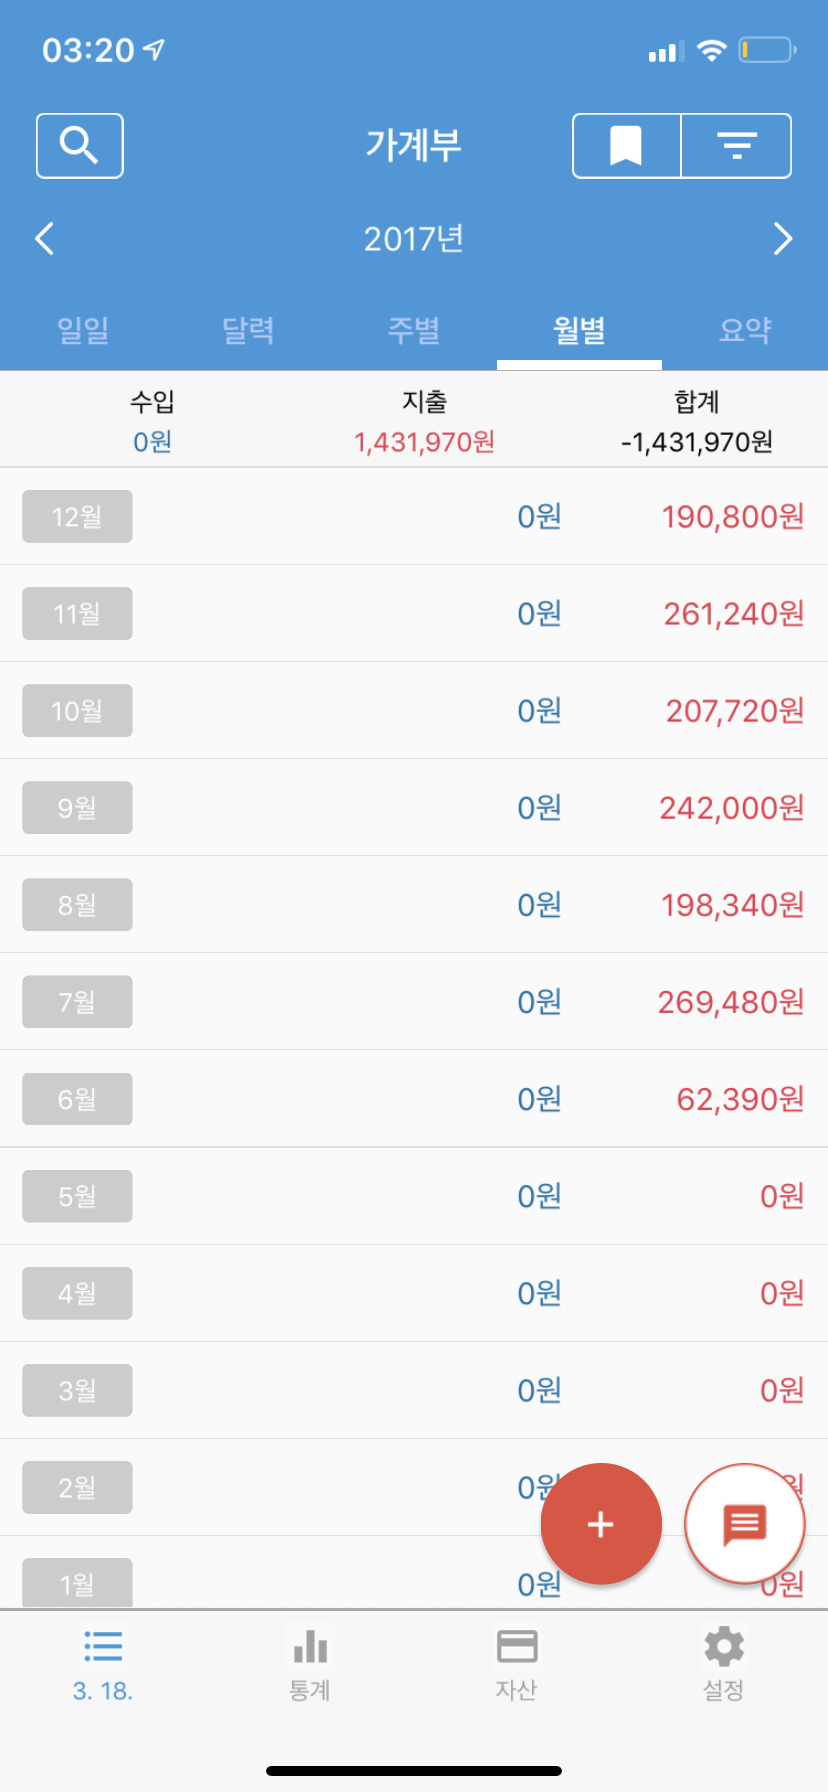Expand the 9월 month row
The image size is (828, 1792).
click(77, 808)
